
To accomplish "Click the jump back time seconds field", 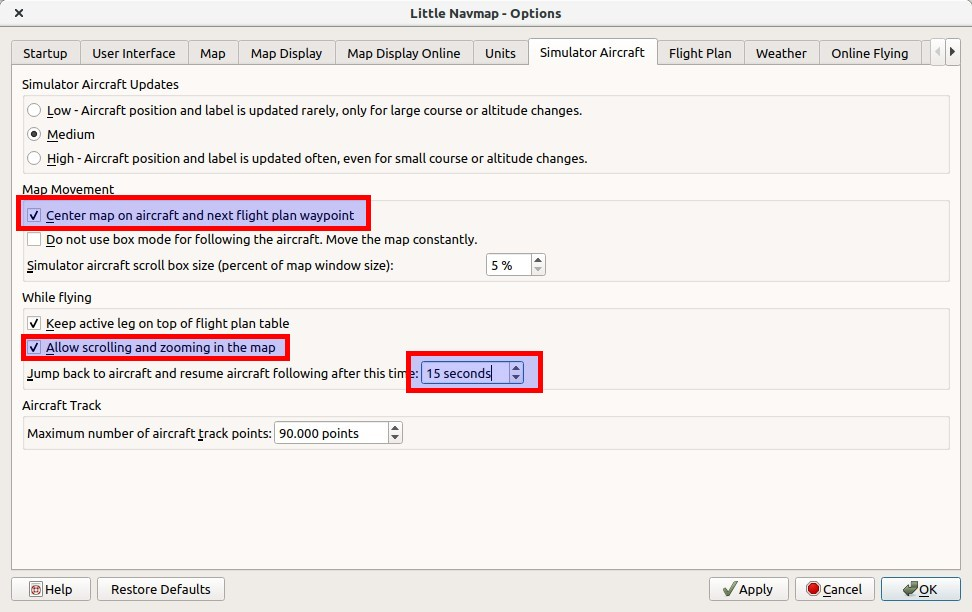I will point(465,373).
